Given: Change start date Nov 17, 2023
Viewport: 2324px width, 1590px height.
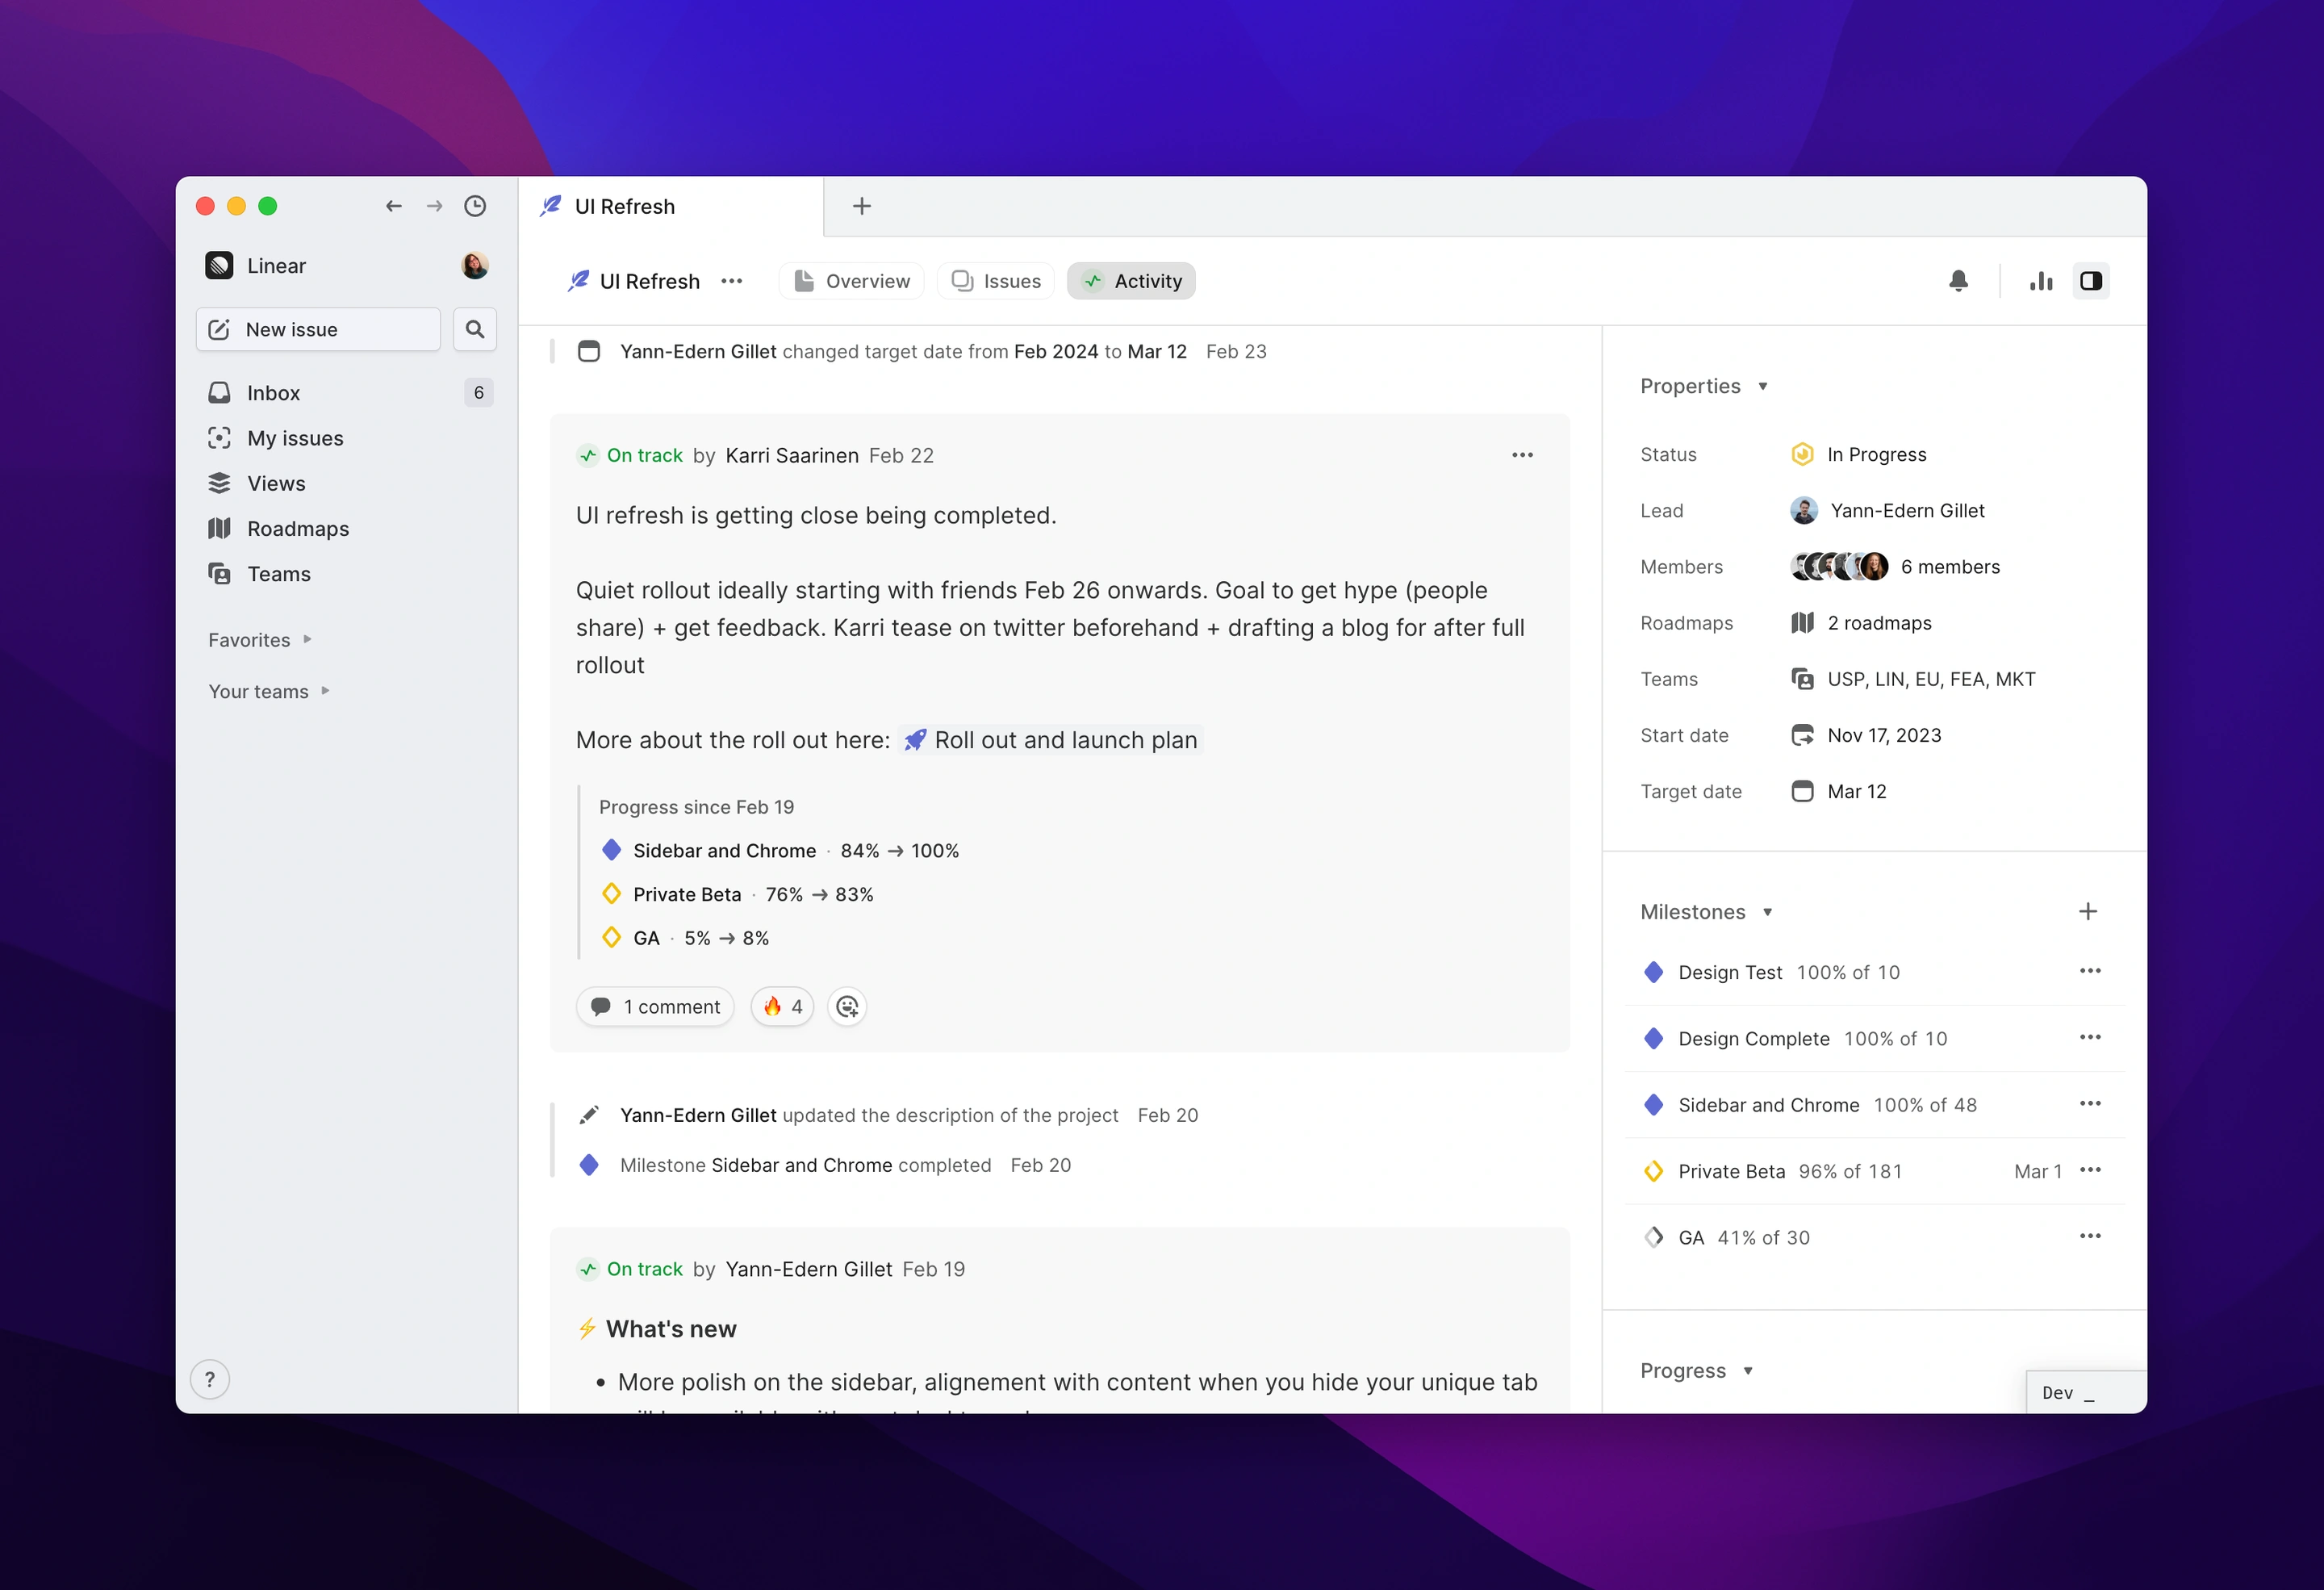Looking at the screenshot, I should pos(1866,736).
